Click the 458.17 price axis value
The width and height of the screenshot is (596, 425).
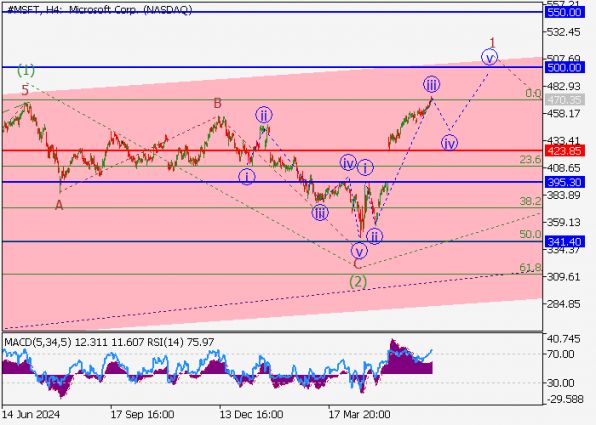pyautogui.click(x=563, y=113)
